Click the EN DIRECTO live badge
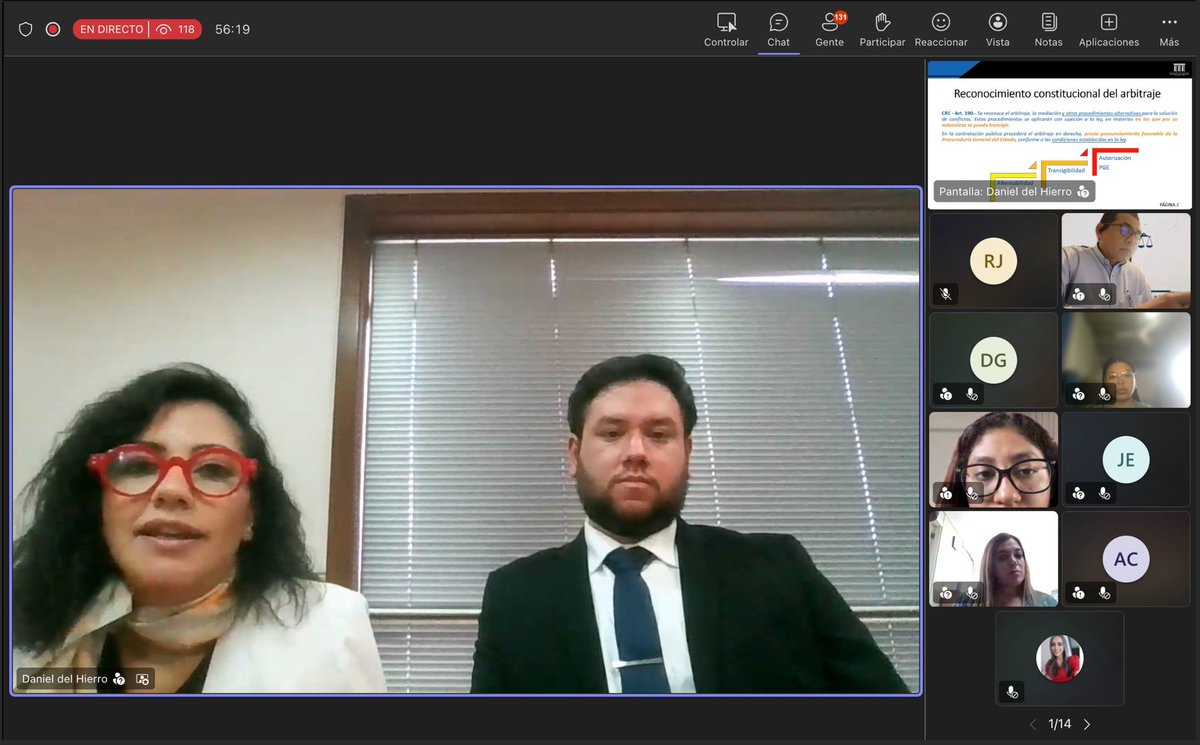This screenshot has width=1200, height=745. [x=111, y=29]
